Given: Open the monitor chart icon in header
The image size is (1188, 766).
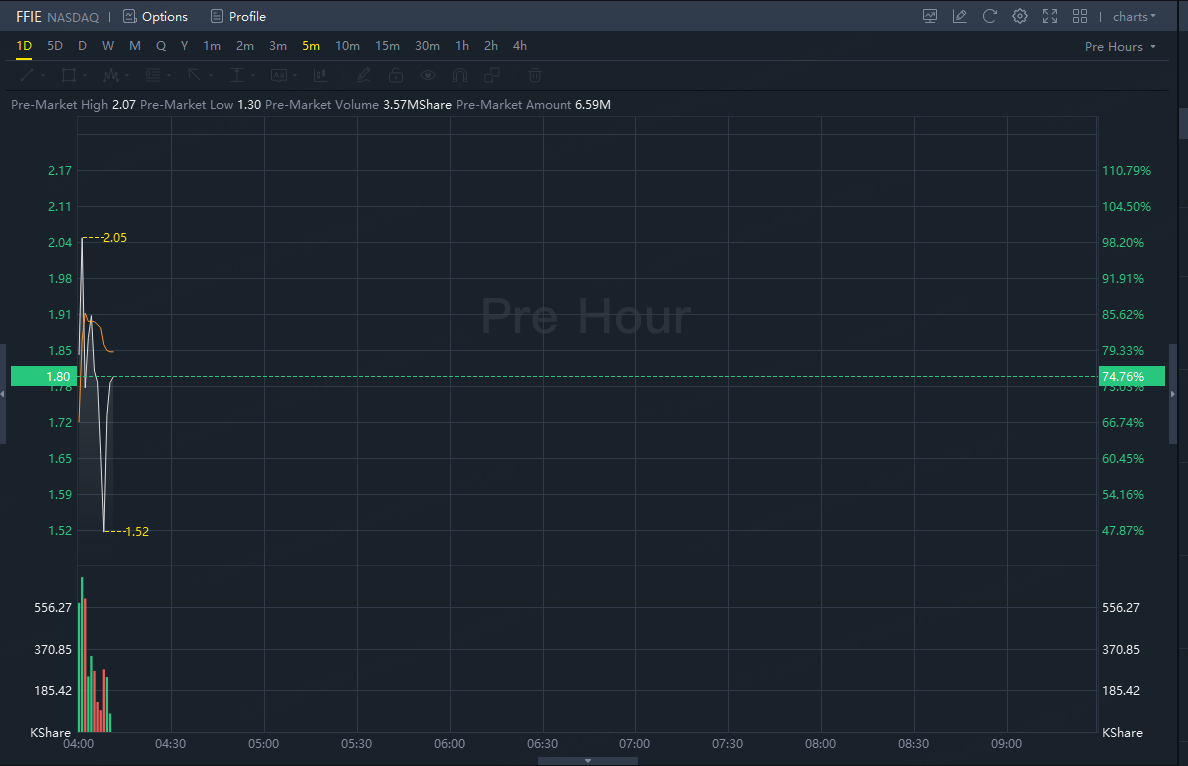Looking at the screenshot, I should [930, 16].
